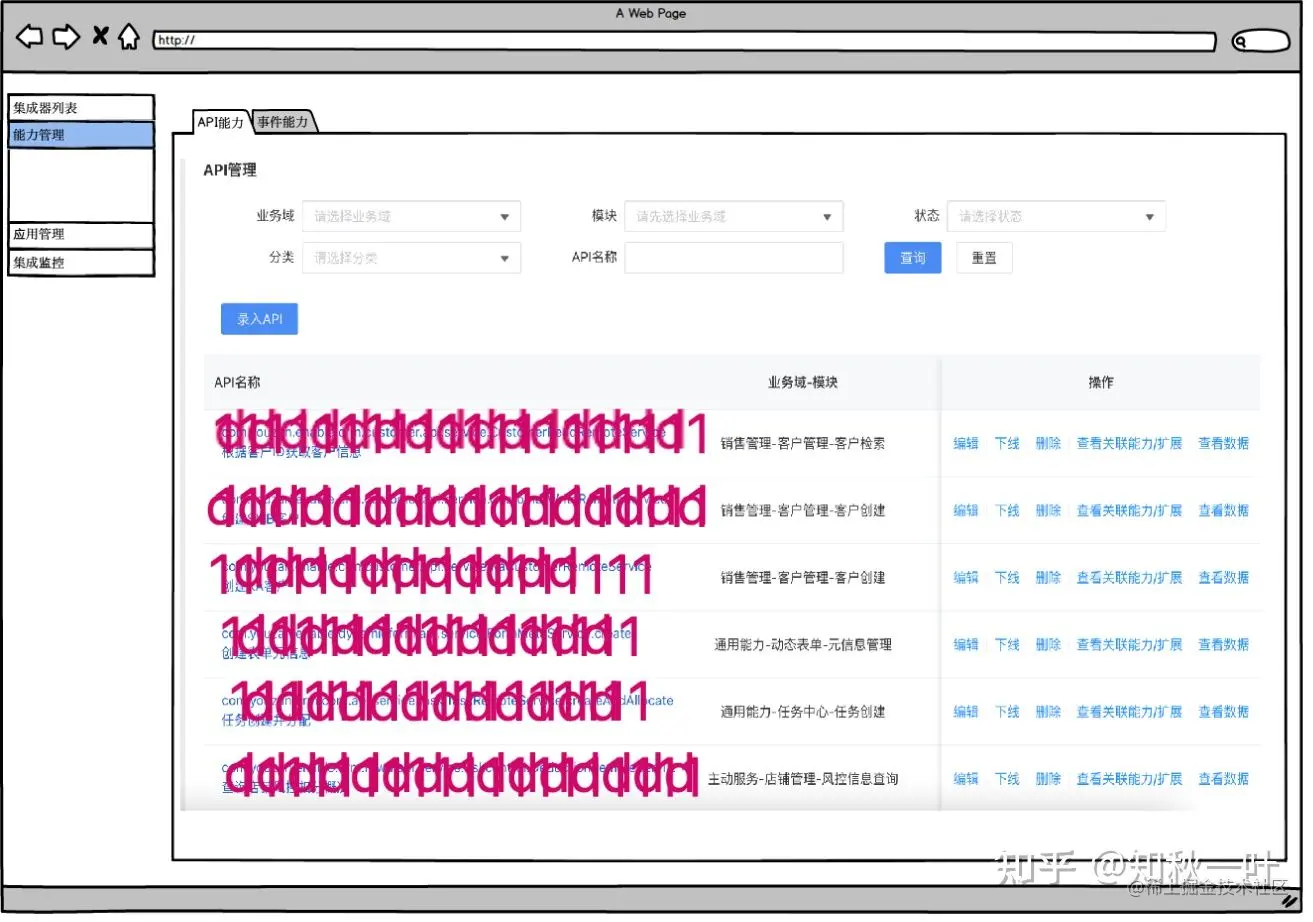1313x922 pixels.
Task: Focus the http:// address bar
Action: (x=685, y=41)
